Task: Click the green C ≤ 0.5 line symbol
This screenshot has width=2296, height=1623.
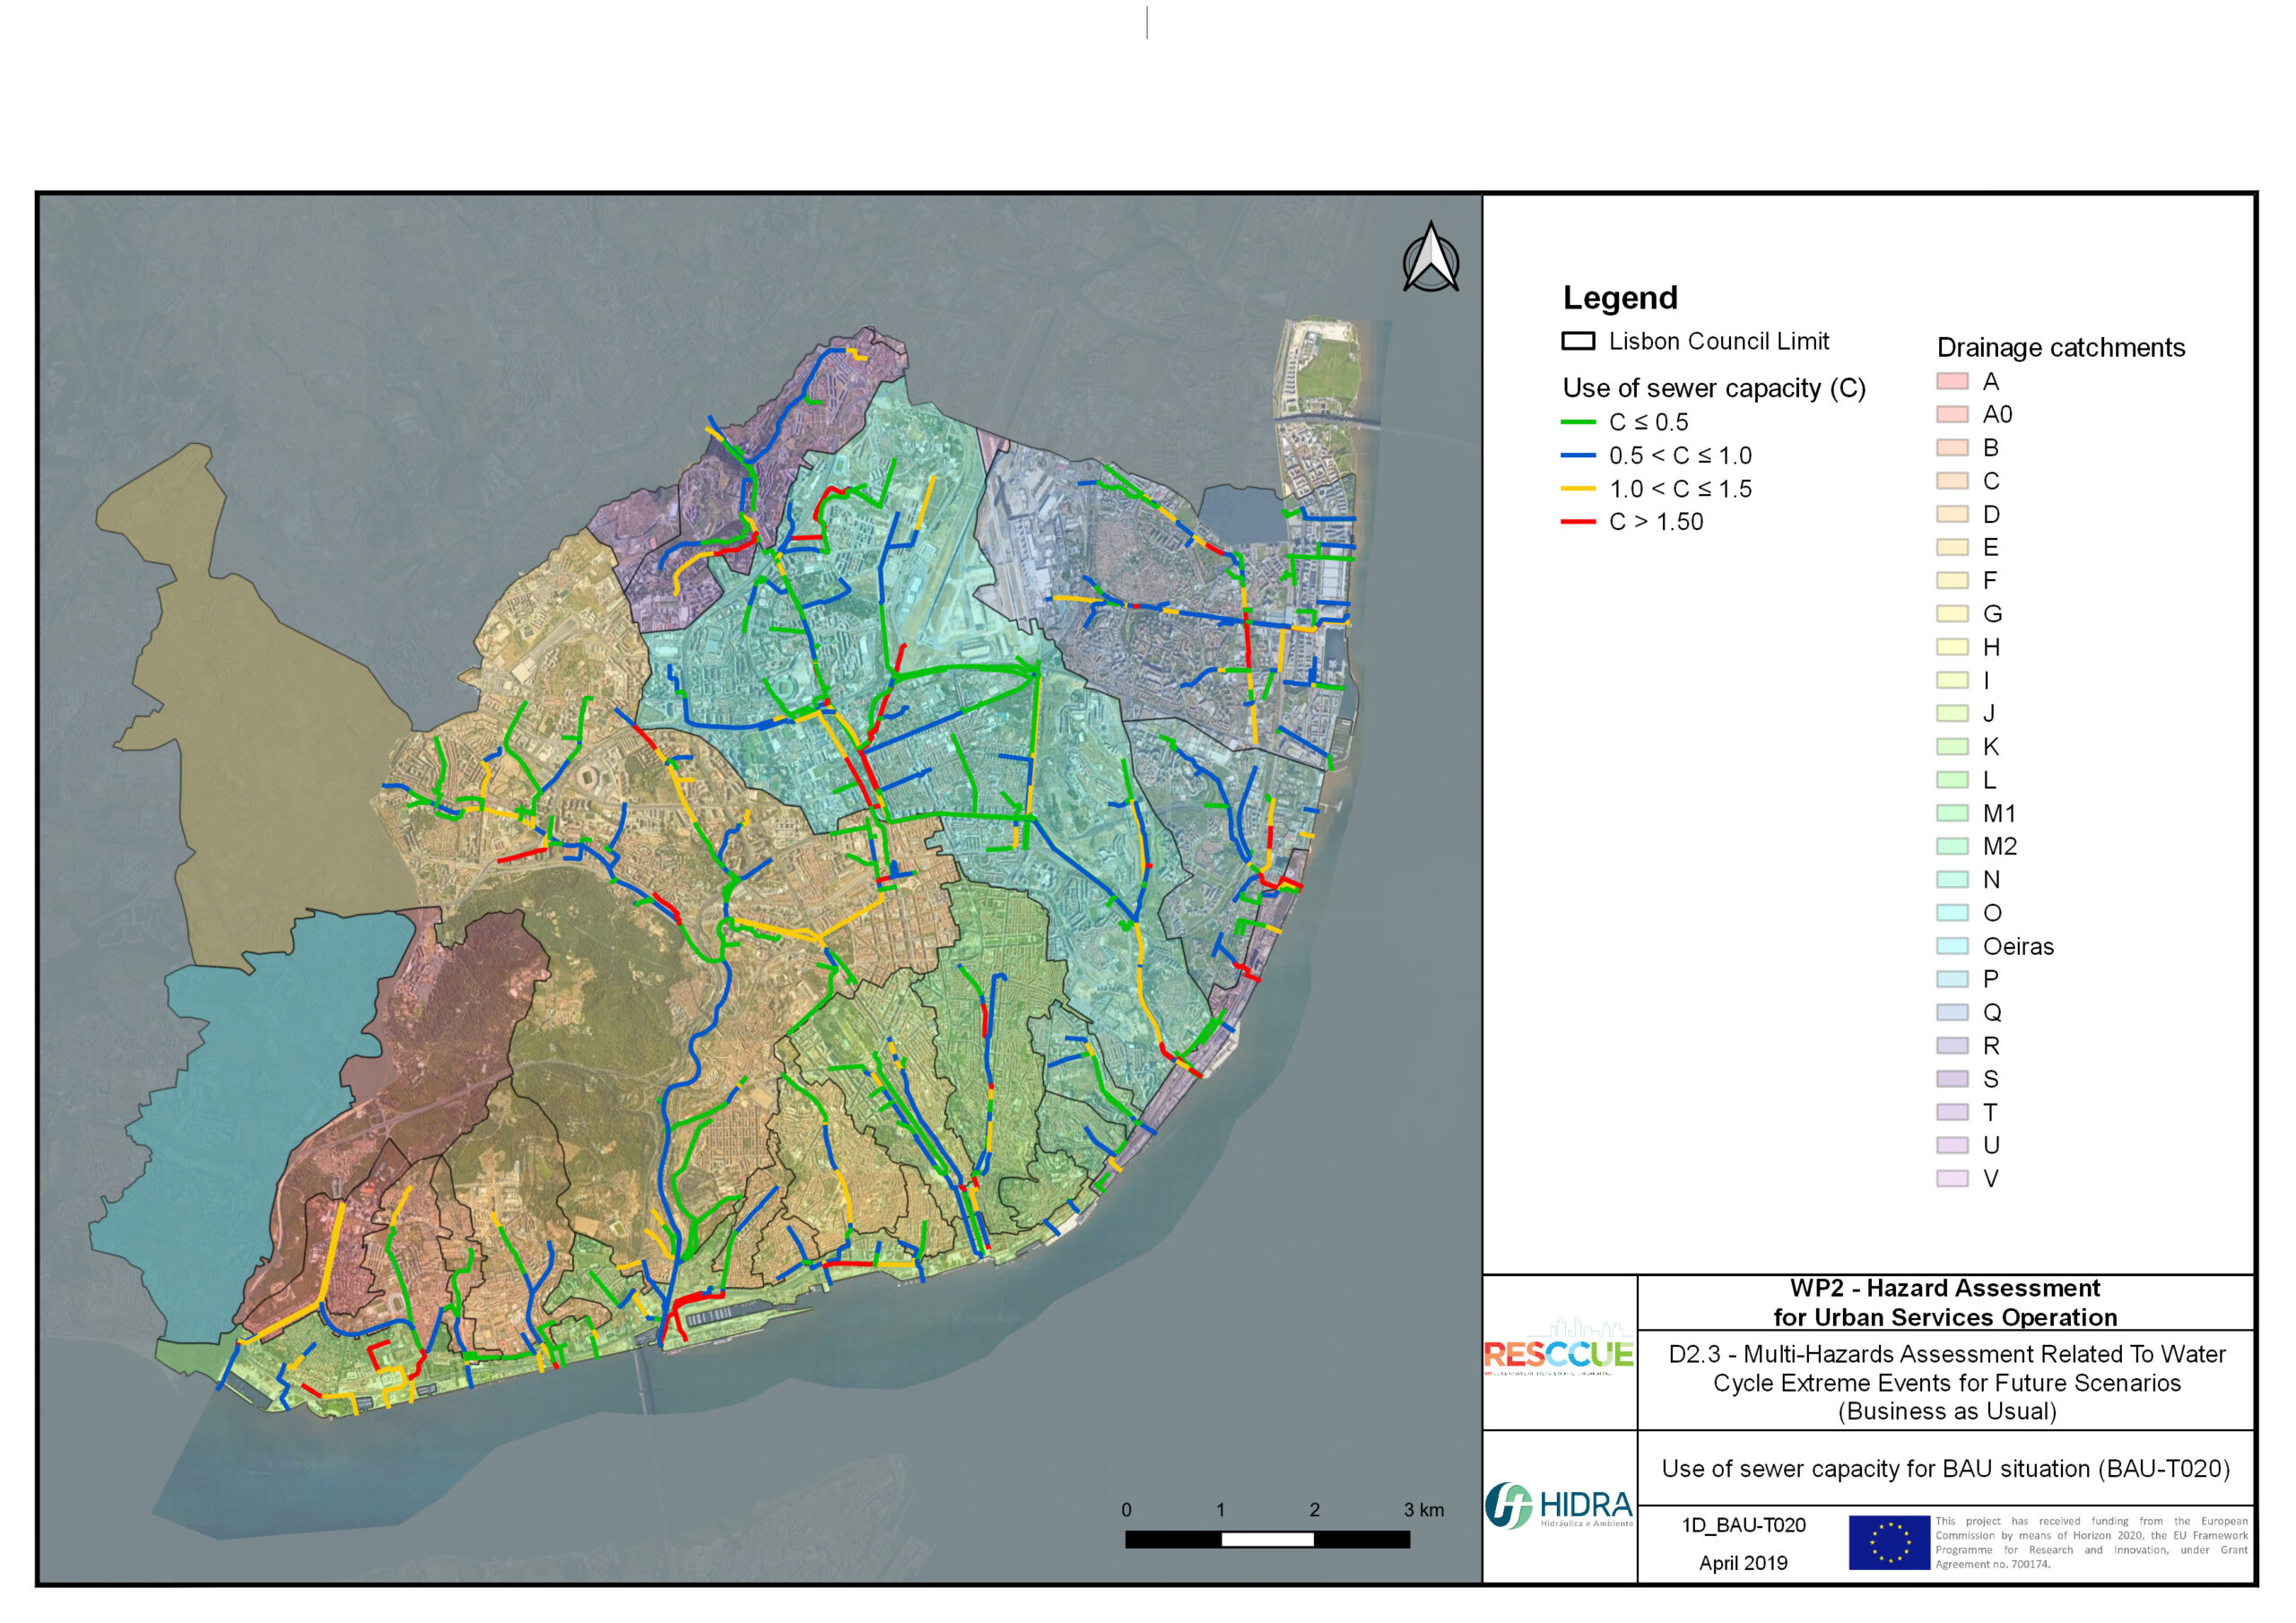Action: (x=1578, y=422)
